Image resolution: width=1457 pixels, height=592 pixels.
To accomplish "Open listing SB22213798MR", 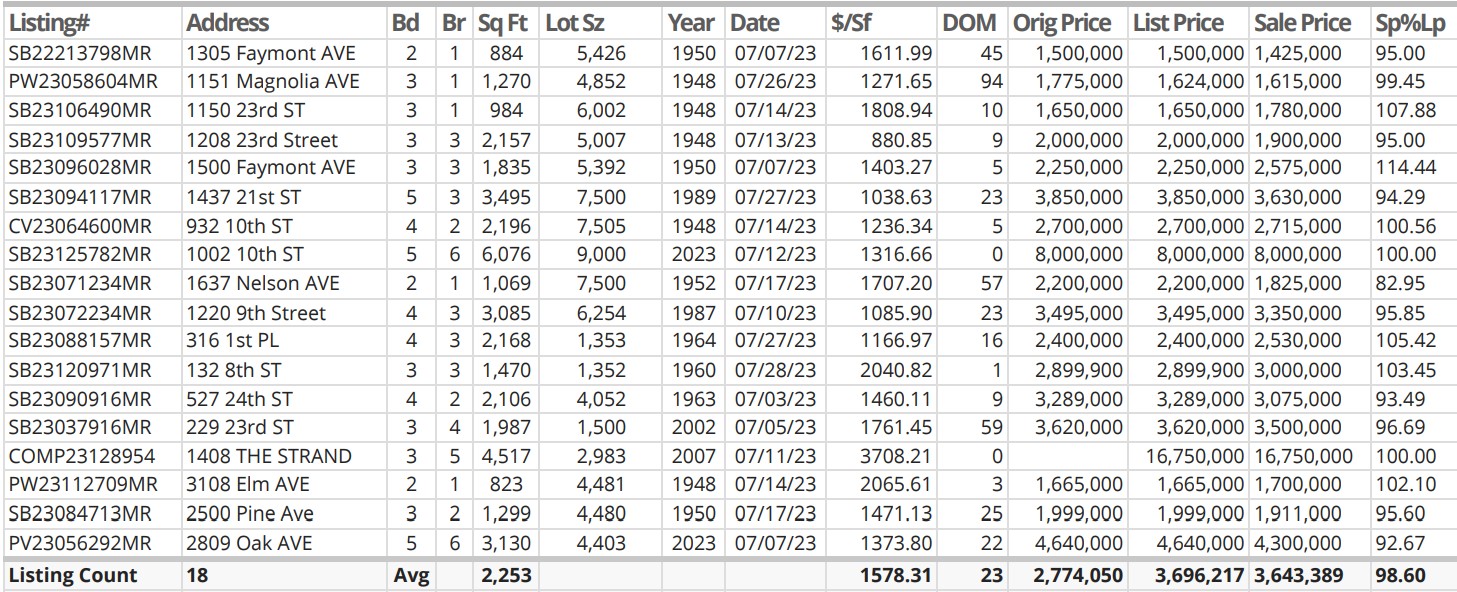I will tap(79, 53).
